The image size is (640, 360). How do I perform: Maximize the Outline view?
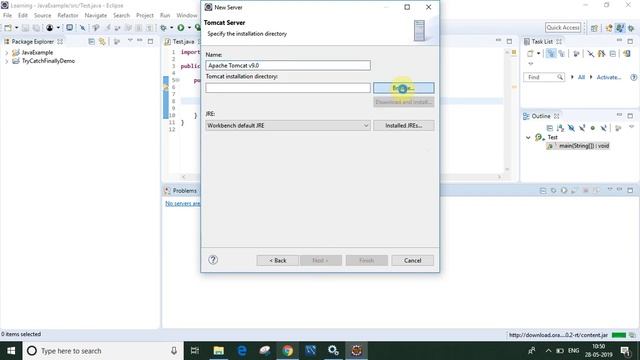pos(630,116)
